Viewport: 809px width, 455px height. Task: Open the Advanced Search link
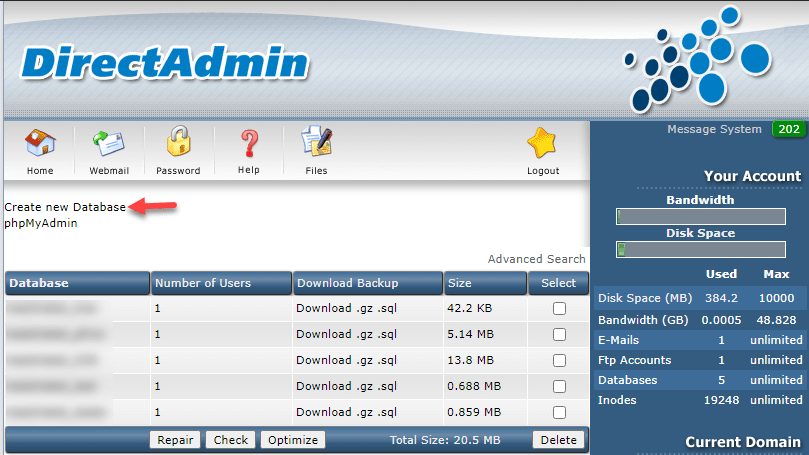click(537, 259)
